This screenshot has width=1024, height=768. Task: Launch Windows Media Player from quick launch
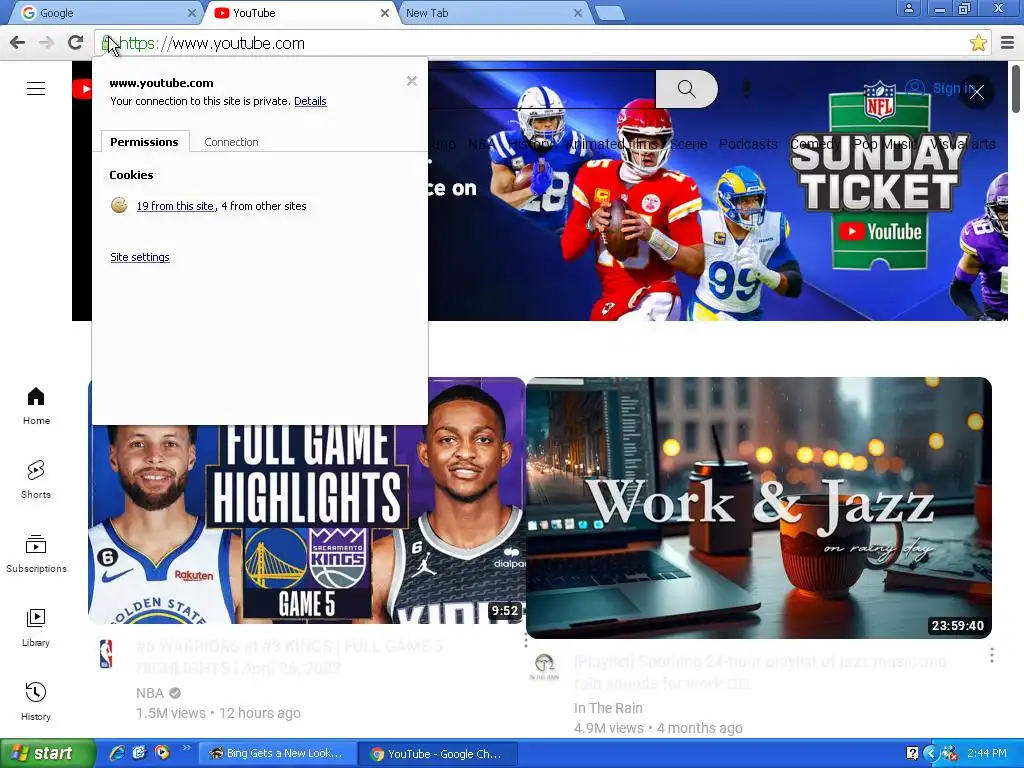point(162,753)
